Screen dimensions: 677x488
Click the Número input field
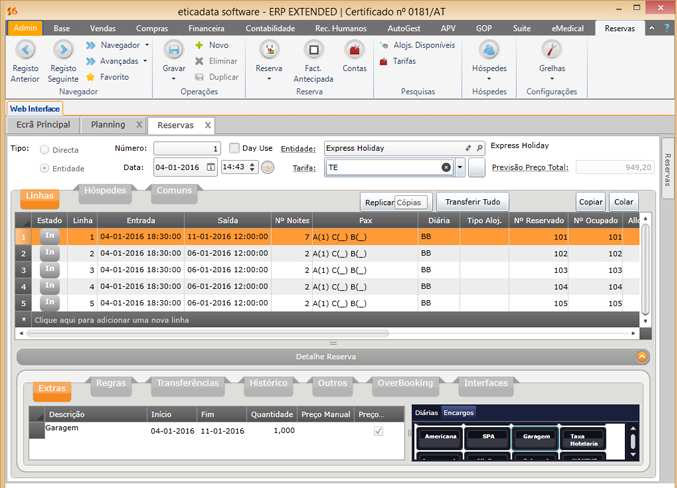click(x=186, y=148)
